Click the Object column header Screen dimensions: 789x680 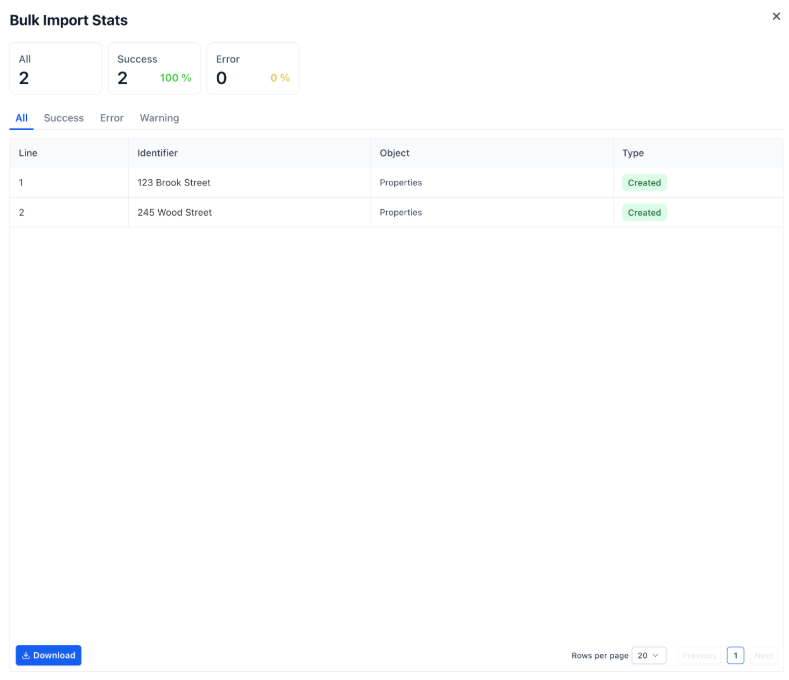point(394,153)
